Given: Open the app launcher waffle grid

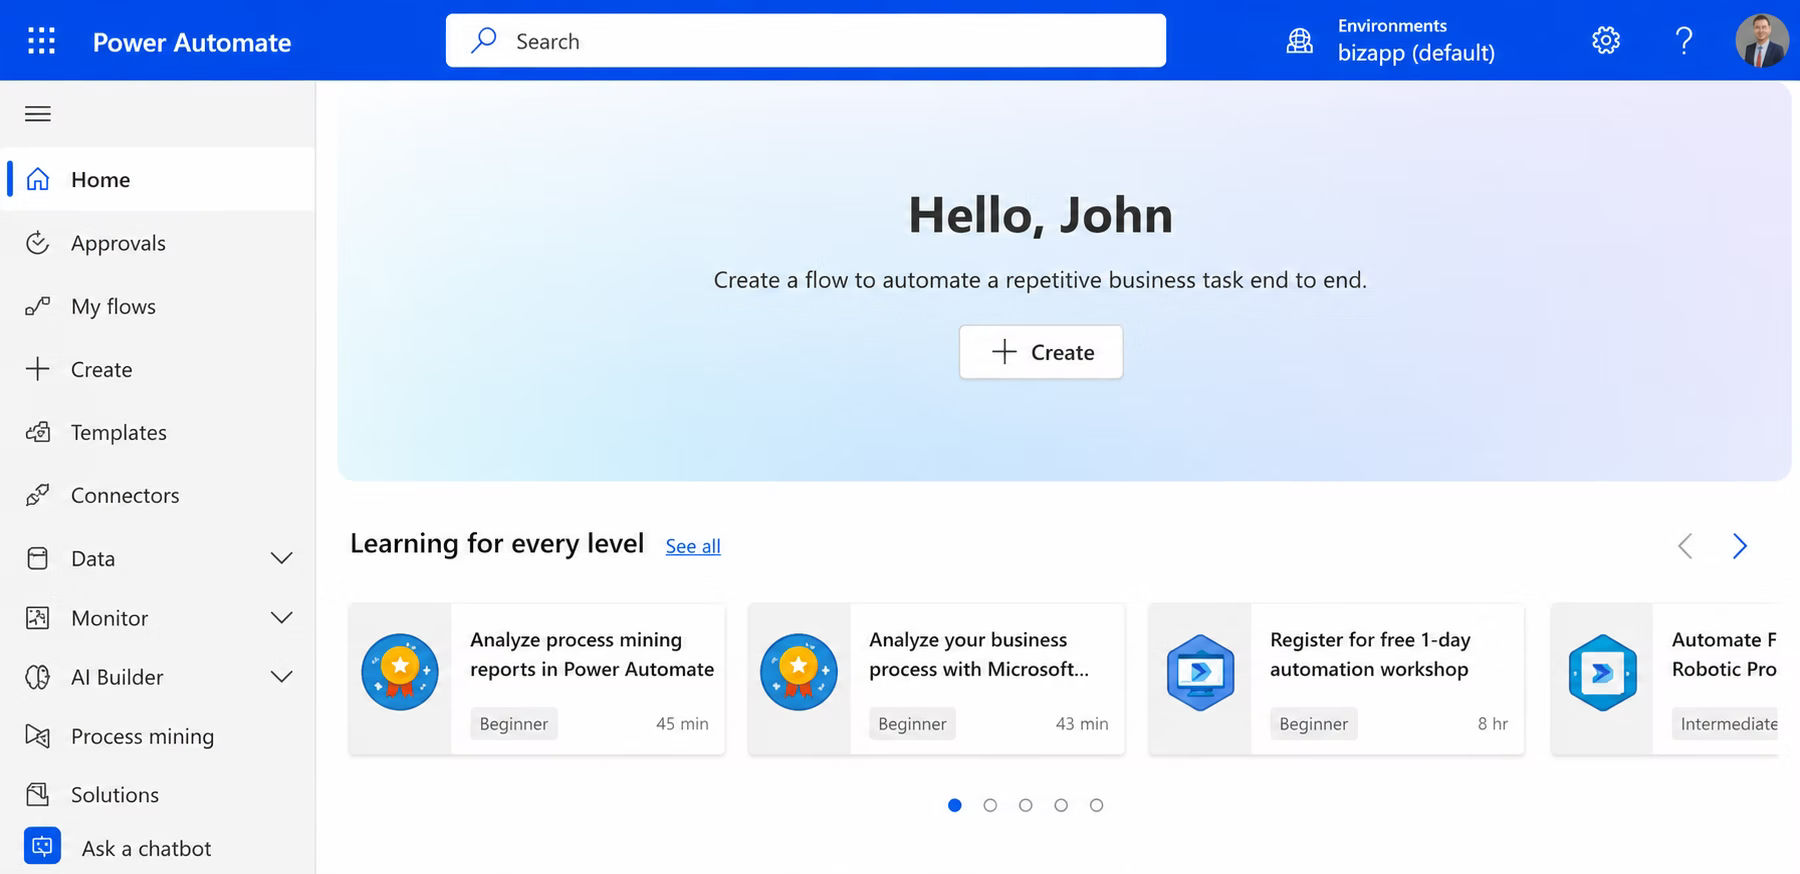Looking at the screenshot, I should [41, 41].
